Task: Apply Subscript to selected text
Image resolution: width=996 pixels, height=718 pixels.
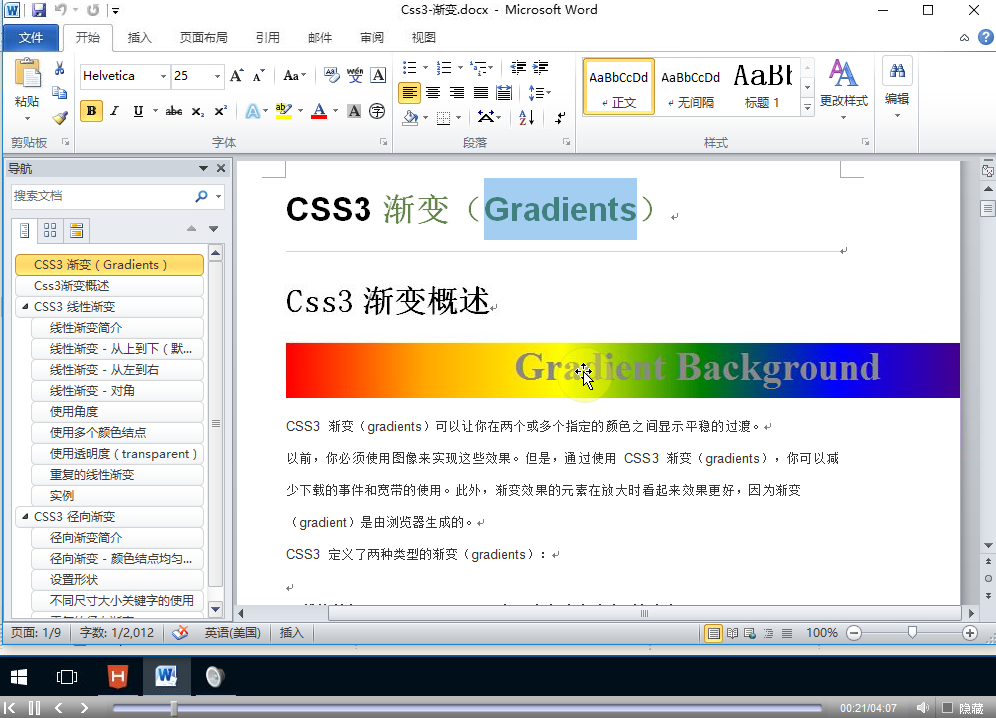Action: [197, 112]
